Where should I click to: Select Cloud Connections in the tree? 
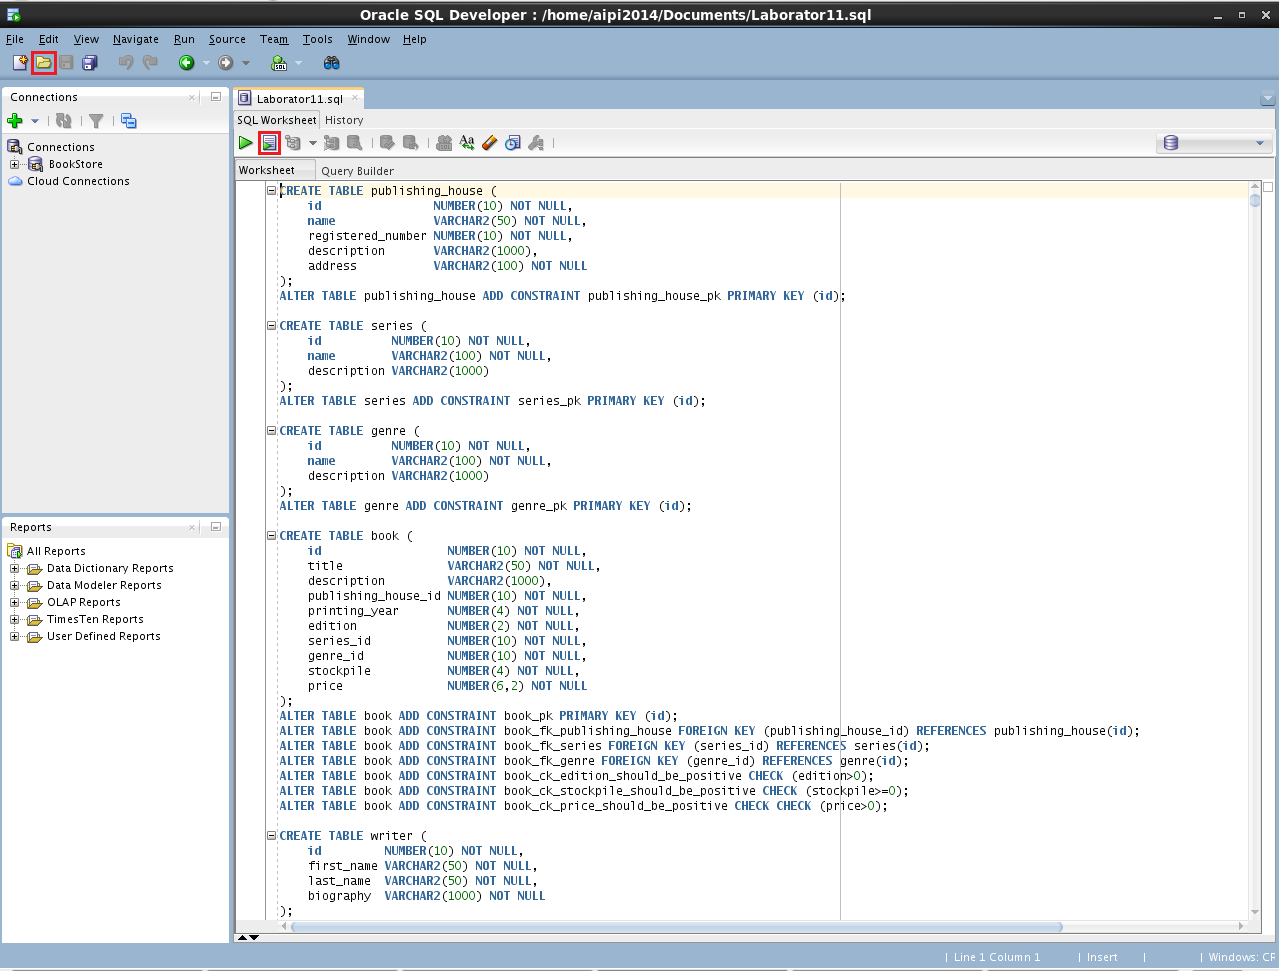(78, 181)
